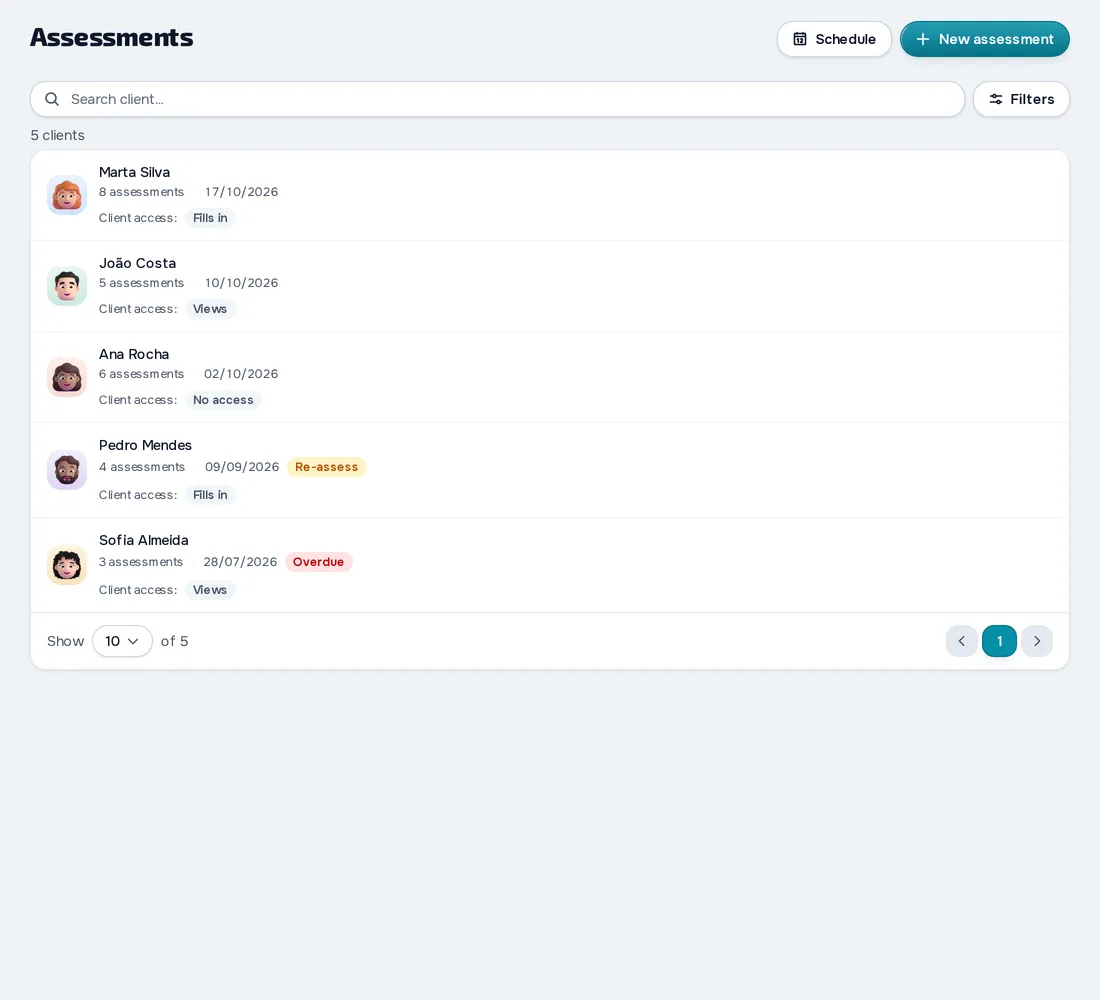This screenshot has width=1100, height=1000.
Task: Click the Overdue badge on Sofia Almeida
Action: 318,562
